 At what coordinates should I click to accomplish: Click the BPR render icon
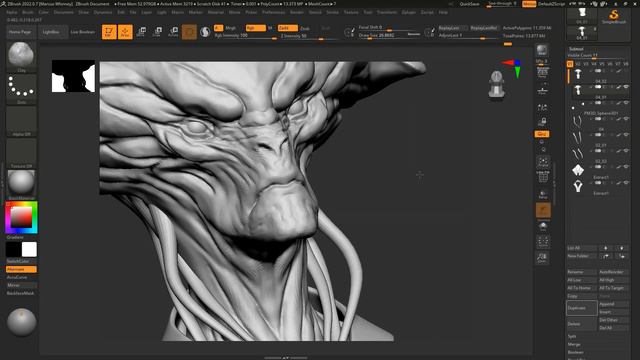pyautogui.click(x=542, y=50)
